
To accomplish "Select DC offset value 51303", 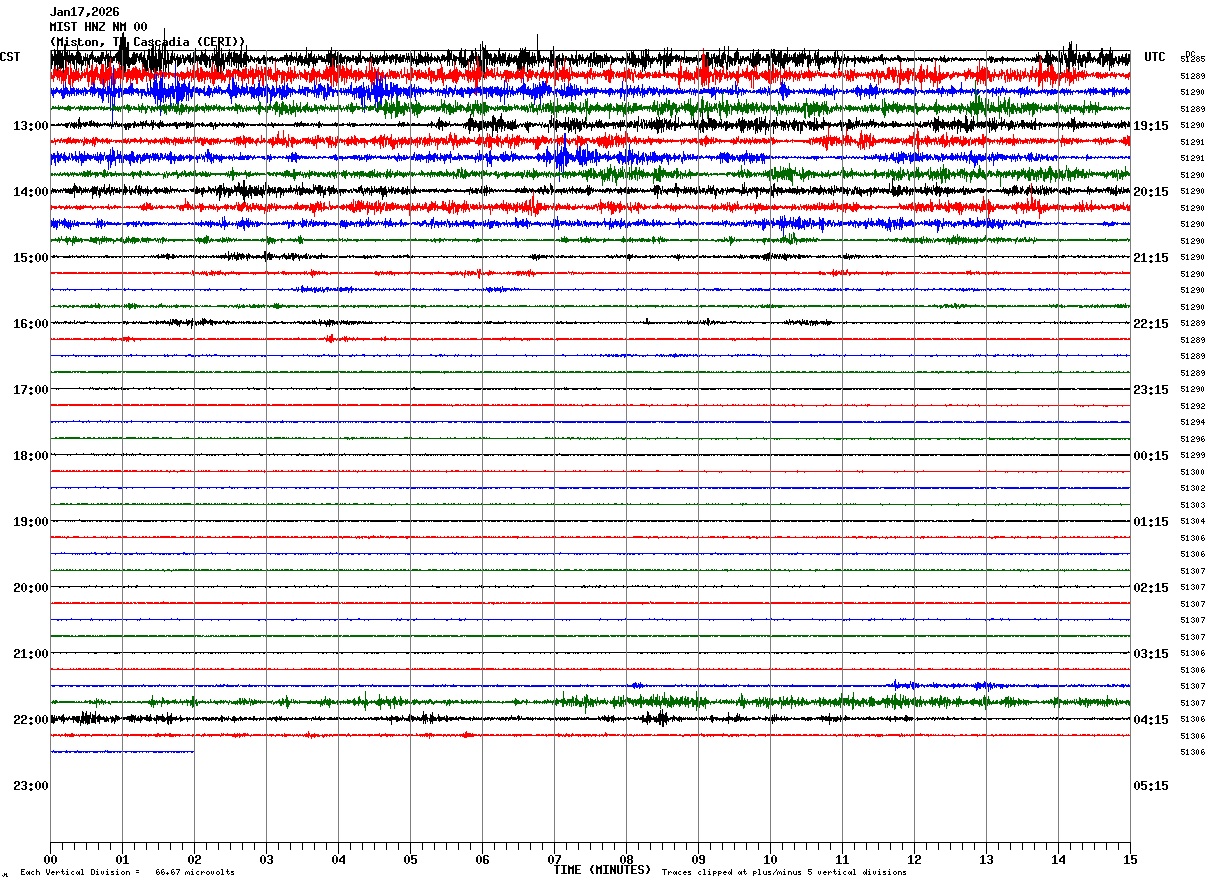I will coord(1192,505).
